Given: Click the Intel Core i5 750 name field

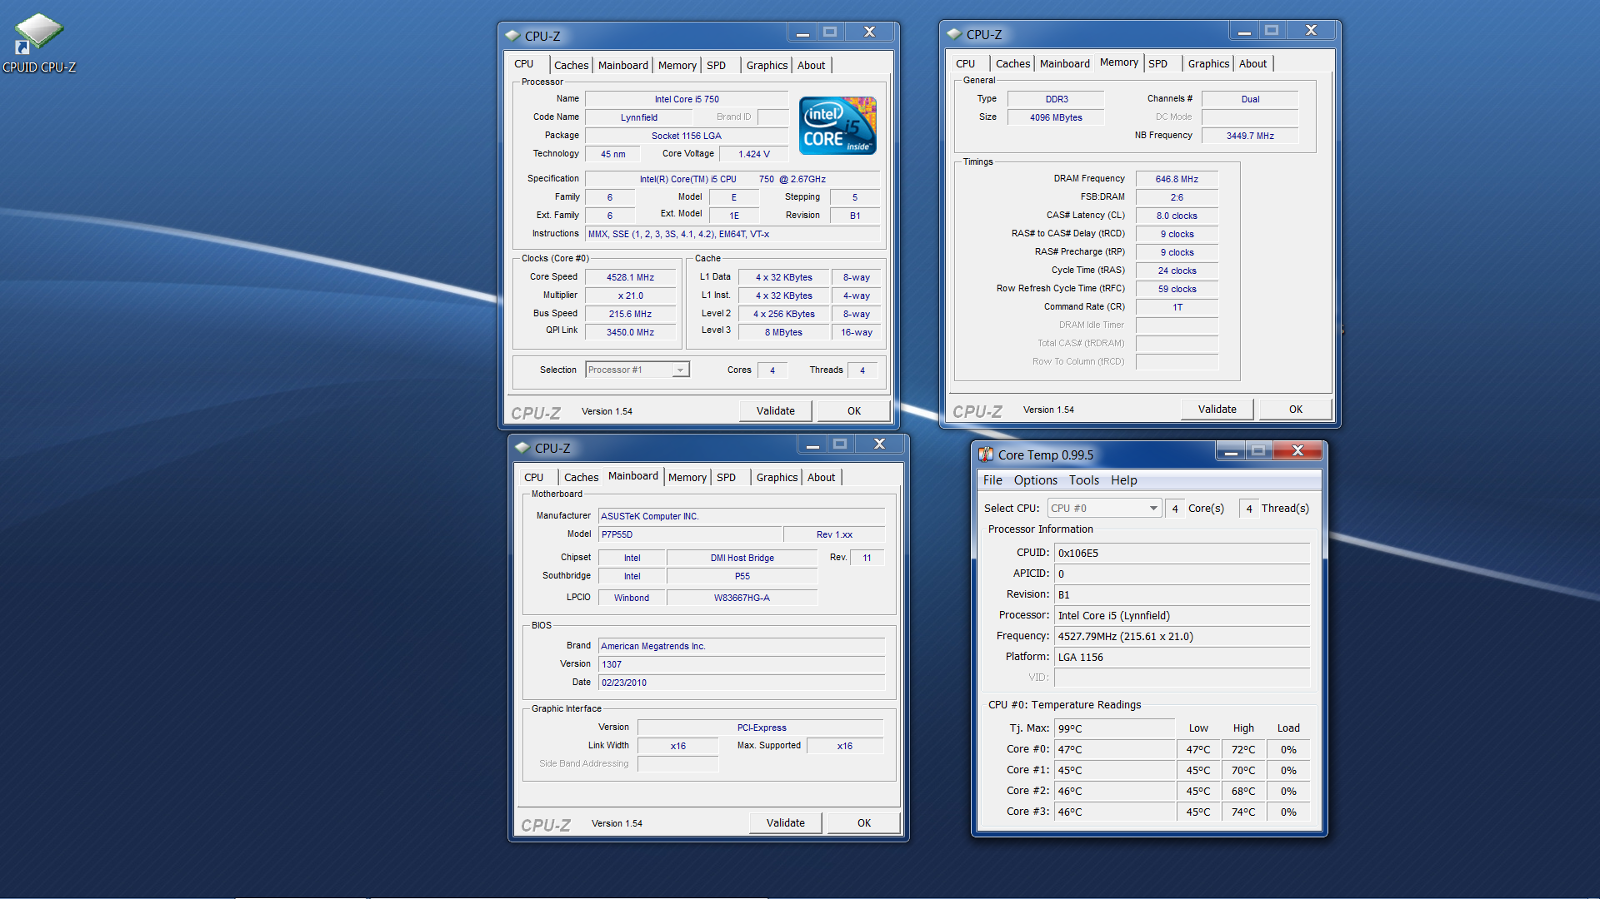Looking at the screenshot, I should (687, 99).
